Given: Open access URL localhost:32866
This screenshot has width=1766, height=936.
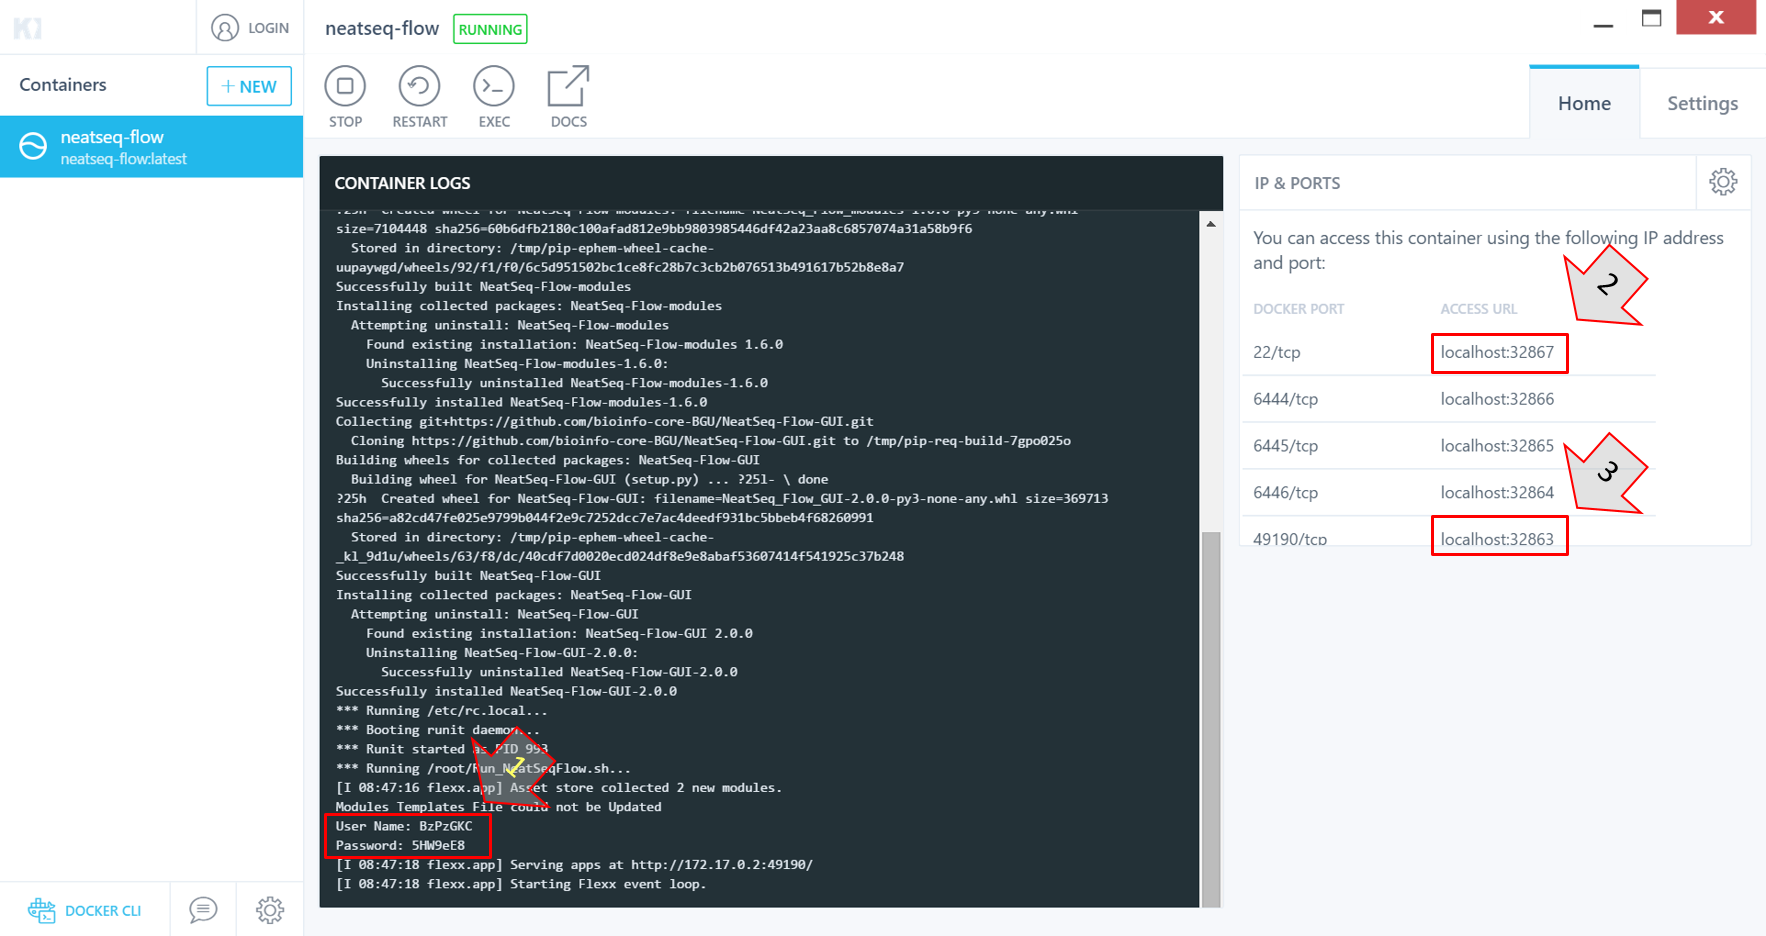Looking at the screenshot, I should [x=1497, y=399].
